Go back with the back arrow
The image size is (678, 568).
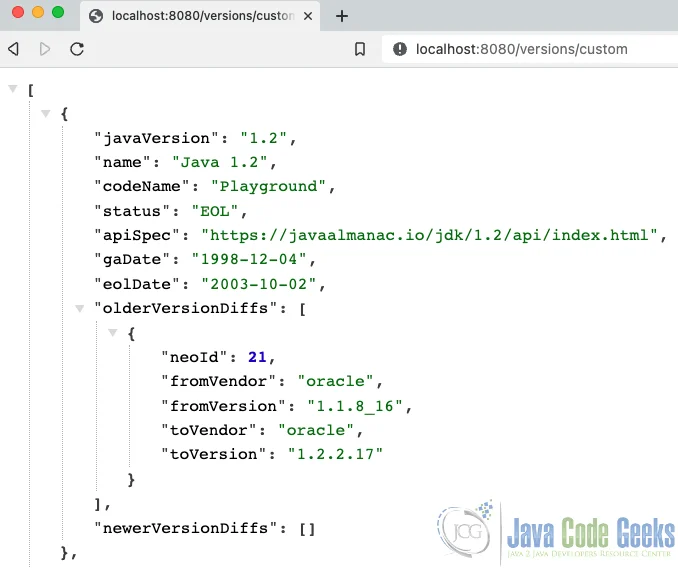pos(13,49)
